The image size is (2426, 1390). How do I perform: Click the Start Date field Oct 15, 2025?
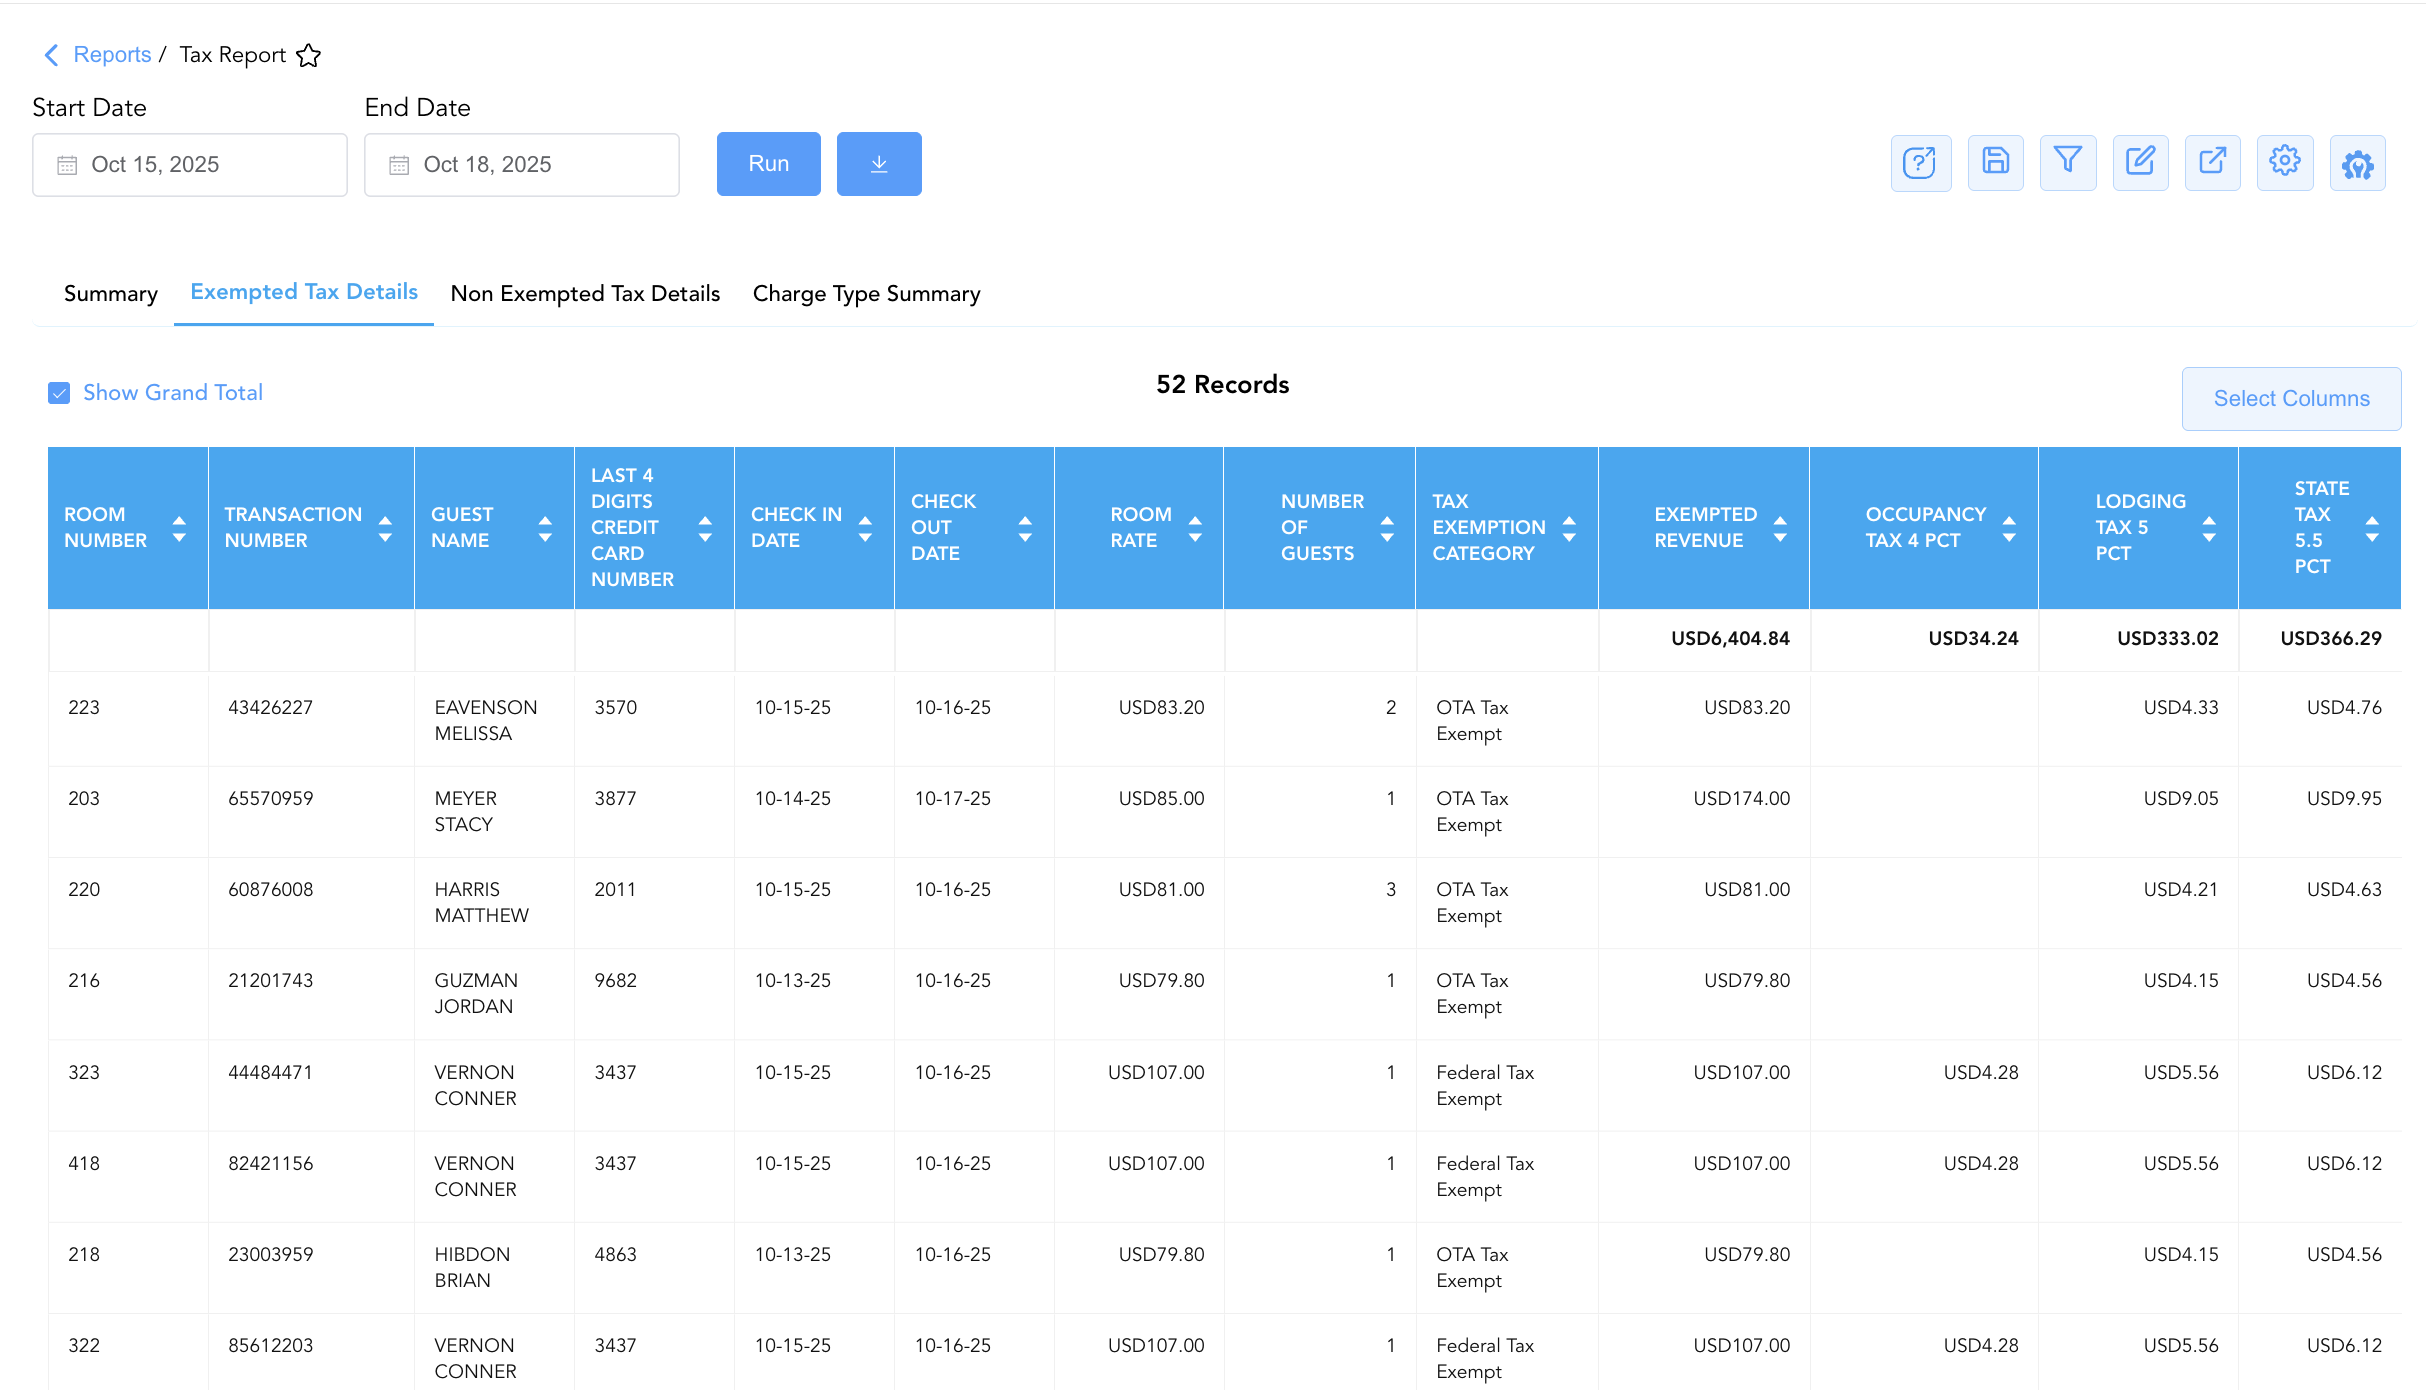[190, 165]
